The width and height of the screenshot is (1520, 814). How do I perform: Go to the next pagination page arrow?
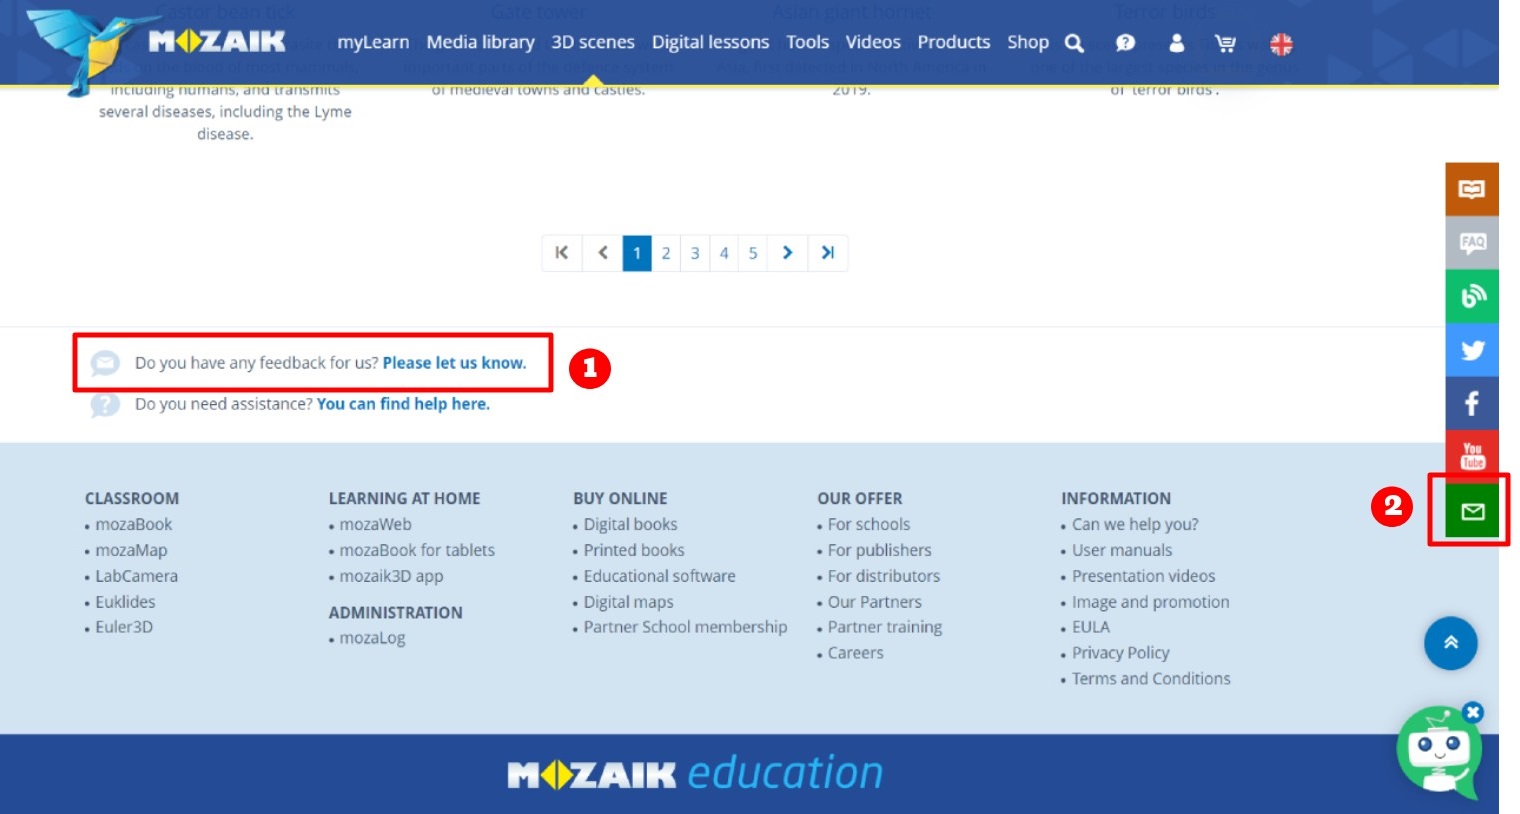788,253
